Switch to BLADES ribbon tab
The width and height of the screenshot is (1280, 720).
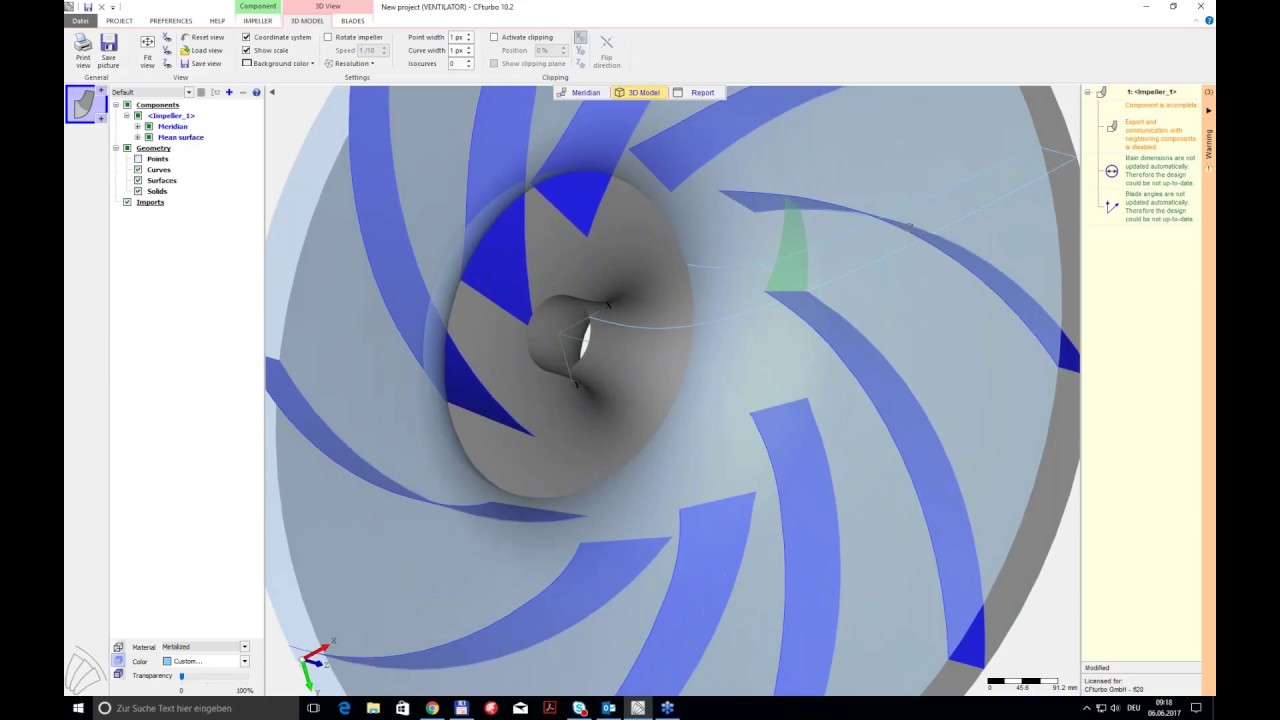tap(353, 21)
